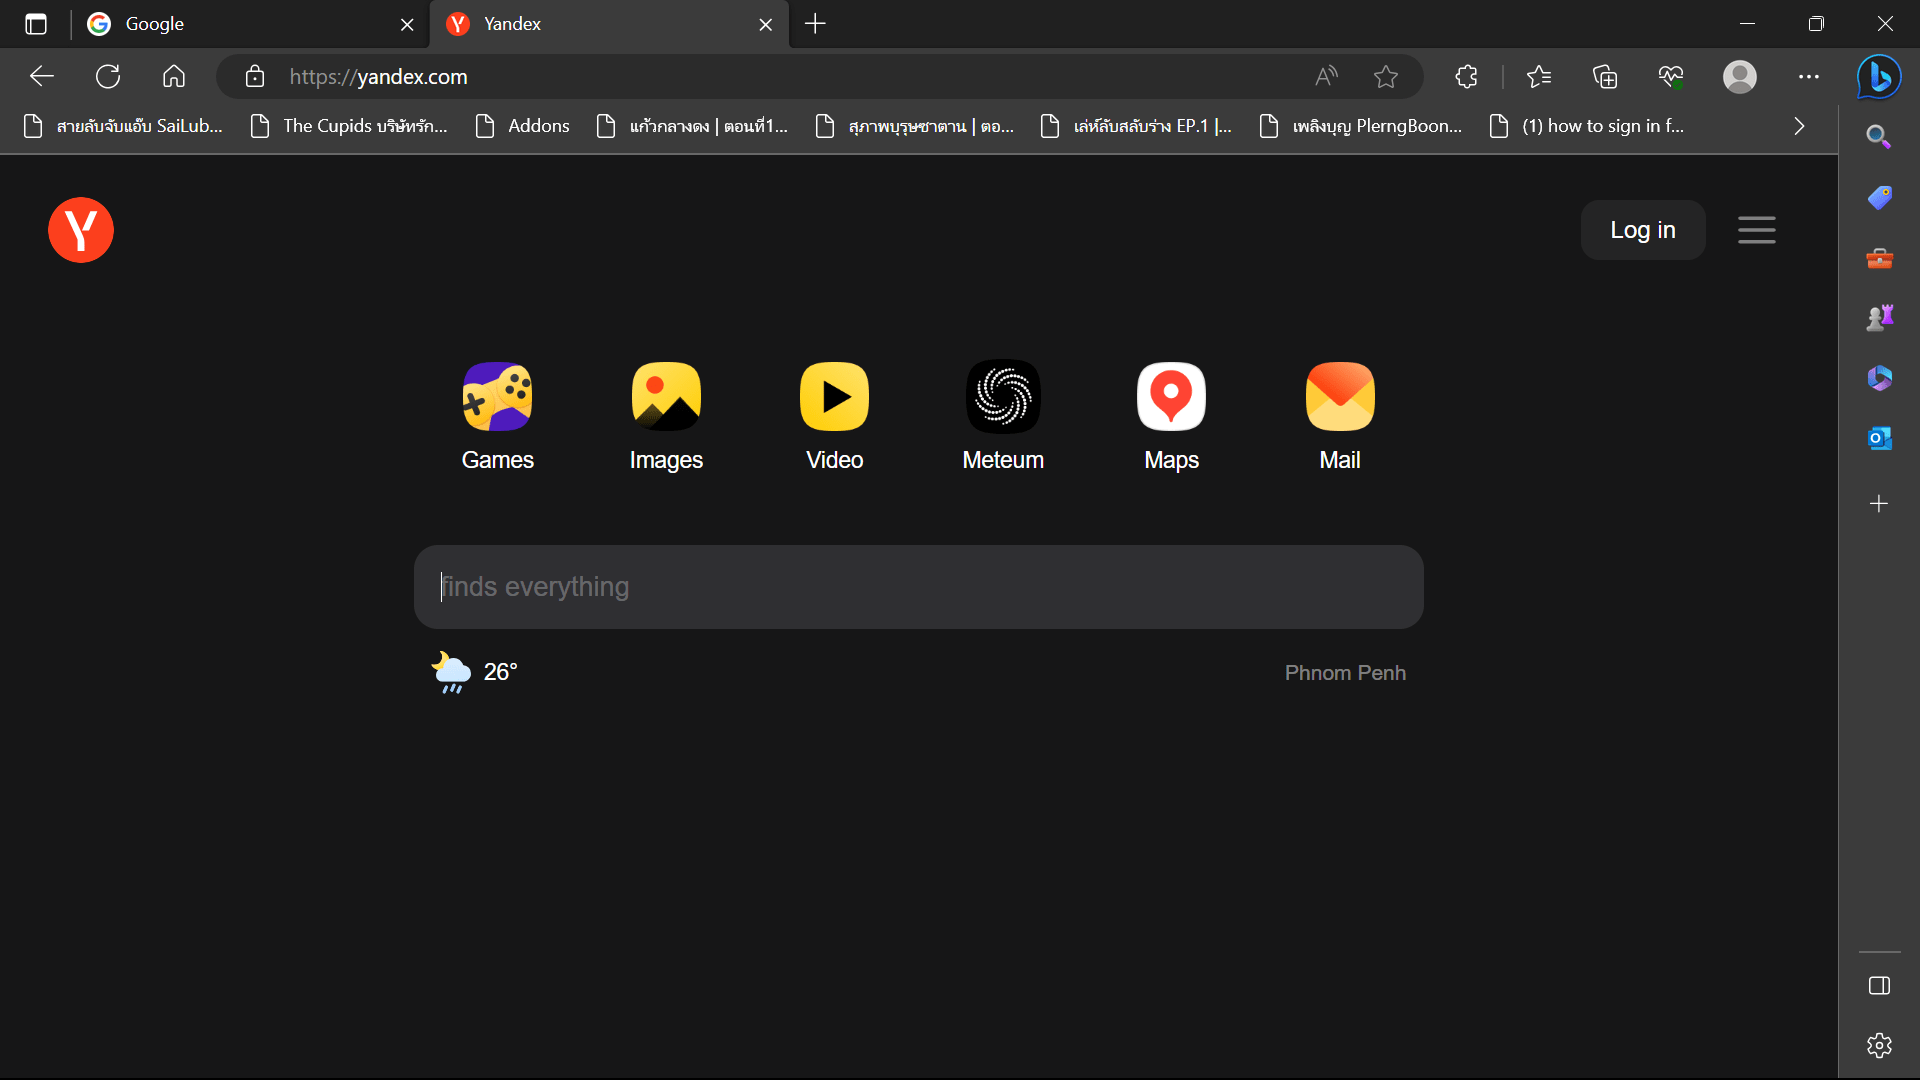Image resolution: width=1920 pixels, height=1080 pixels.
Task: Open Browser essentials heart icon
Action: pyautogui.click(x=1671, y=76)
